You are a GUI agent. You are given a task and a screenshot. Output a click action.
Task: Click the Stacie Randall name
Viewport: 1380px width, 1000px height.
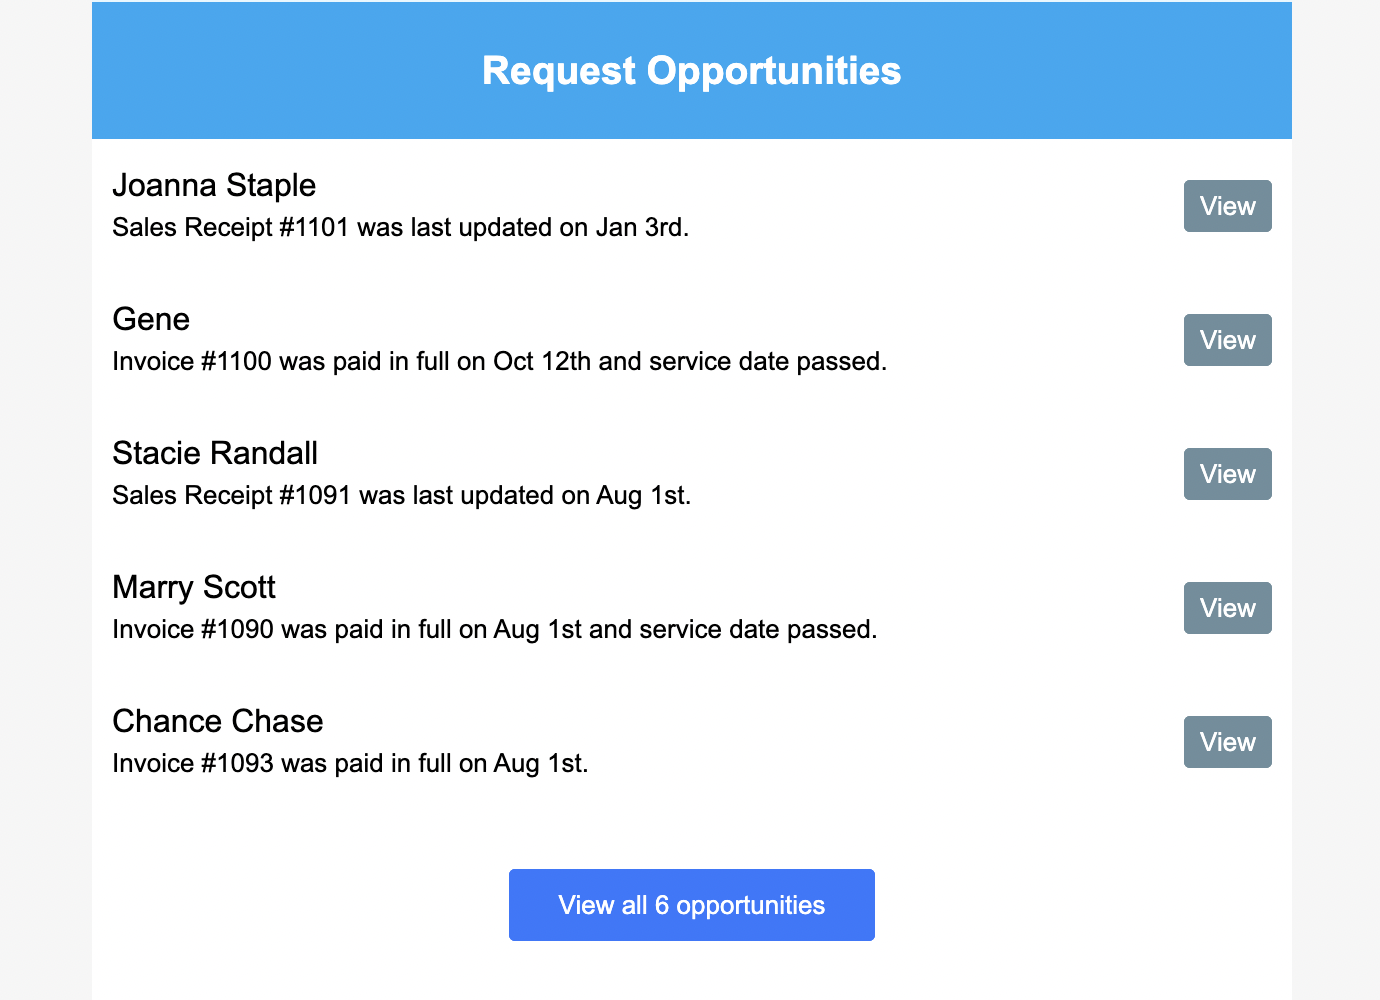pyautogui.click(x=215, y=453)
